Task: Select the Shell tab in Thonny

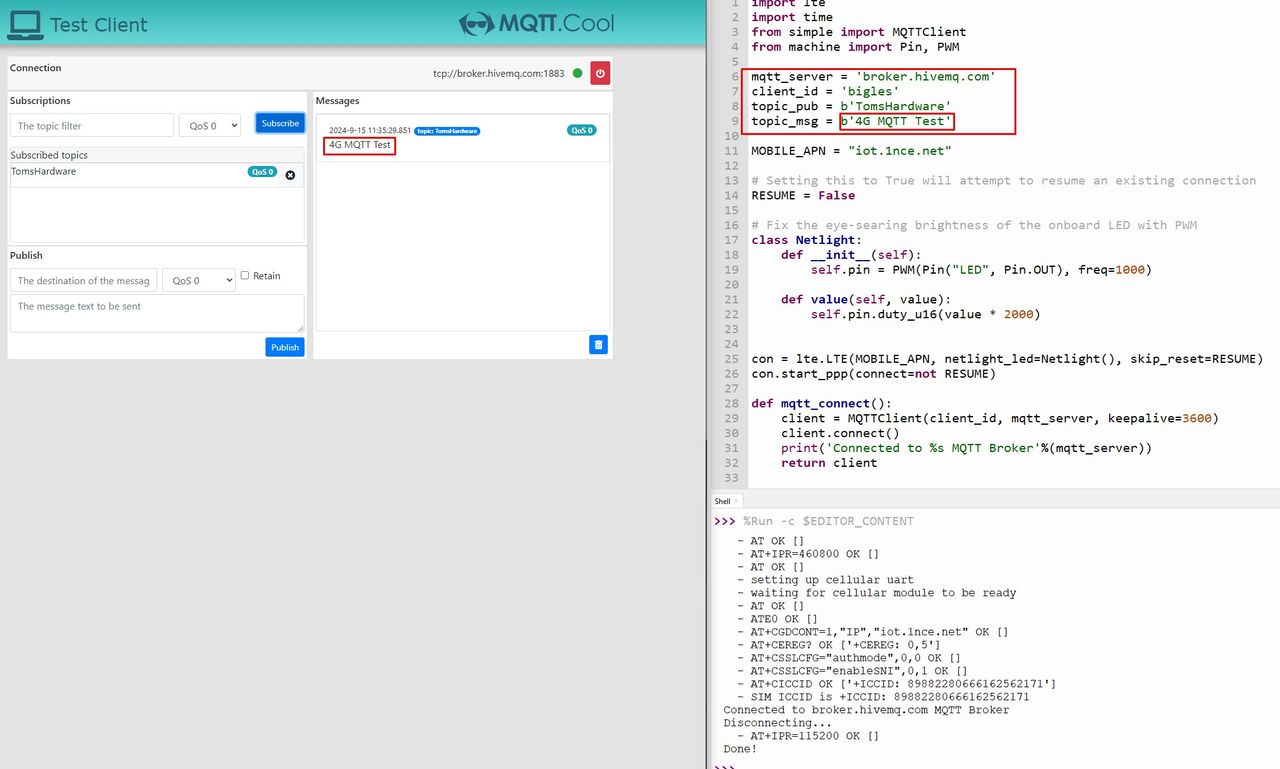Action: 722,501
